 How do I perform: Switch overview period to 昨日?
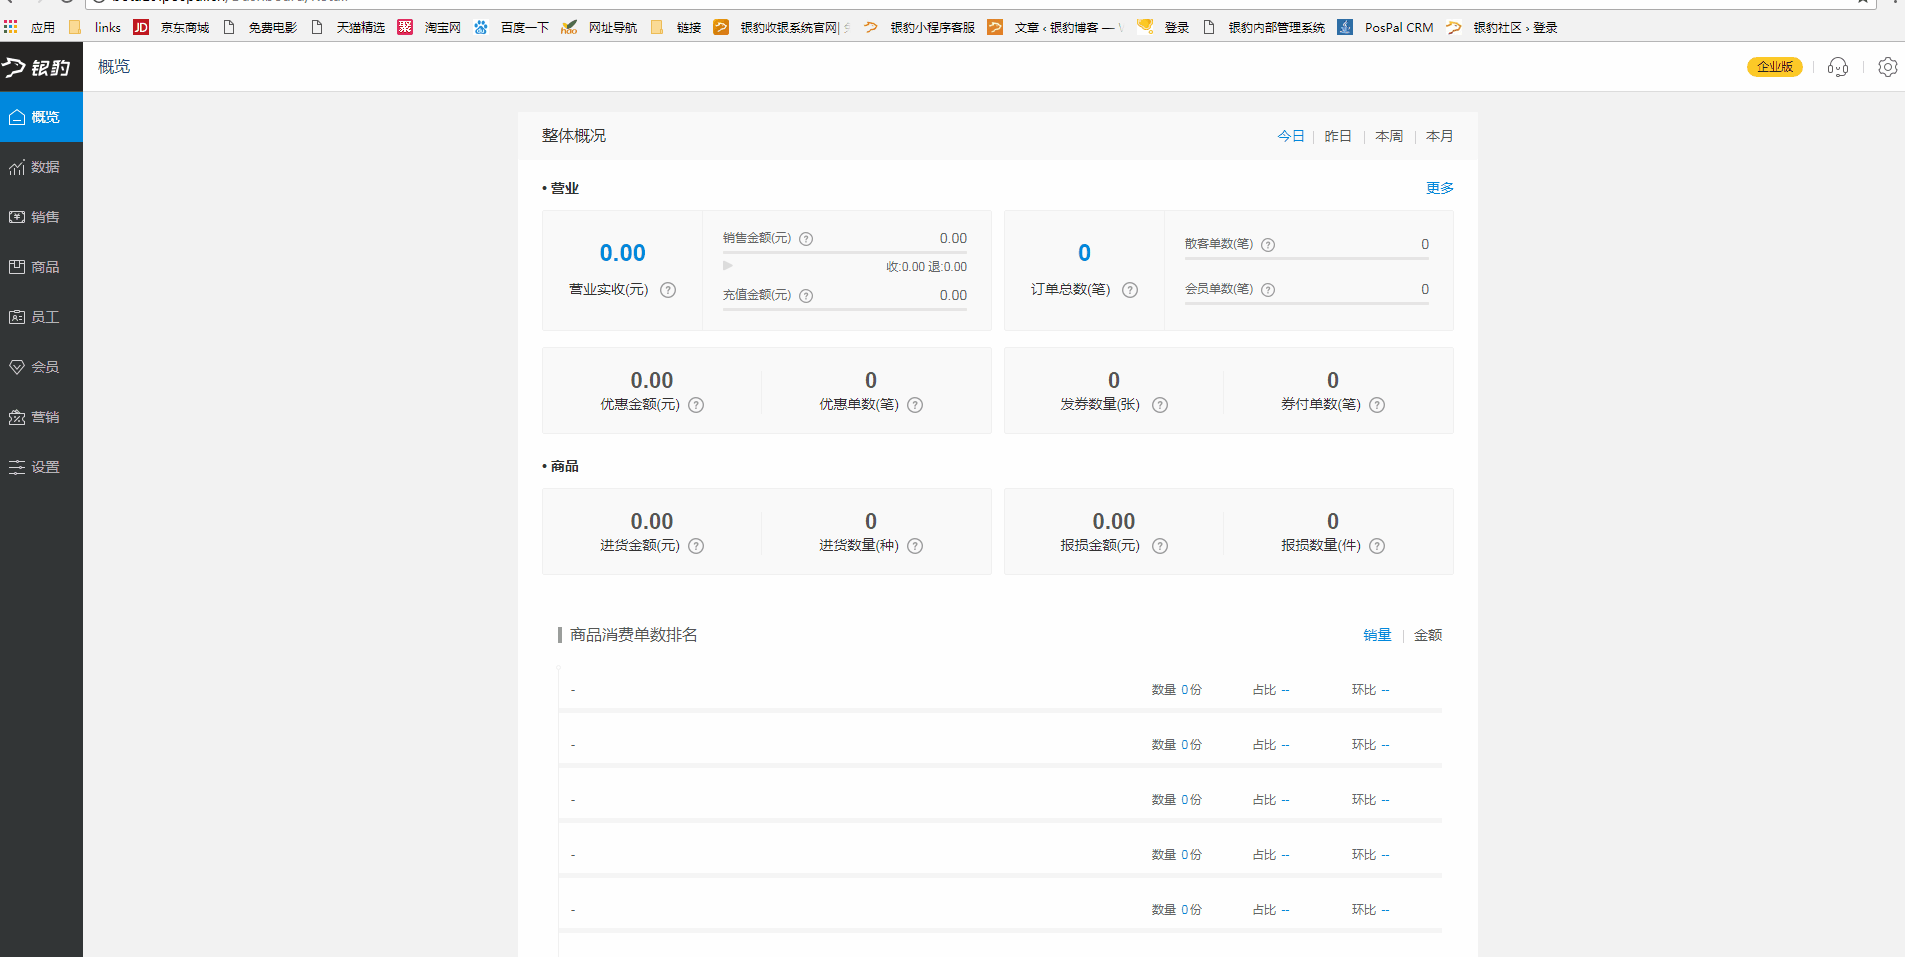coord(1337,136)
